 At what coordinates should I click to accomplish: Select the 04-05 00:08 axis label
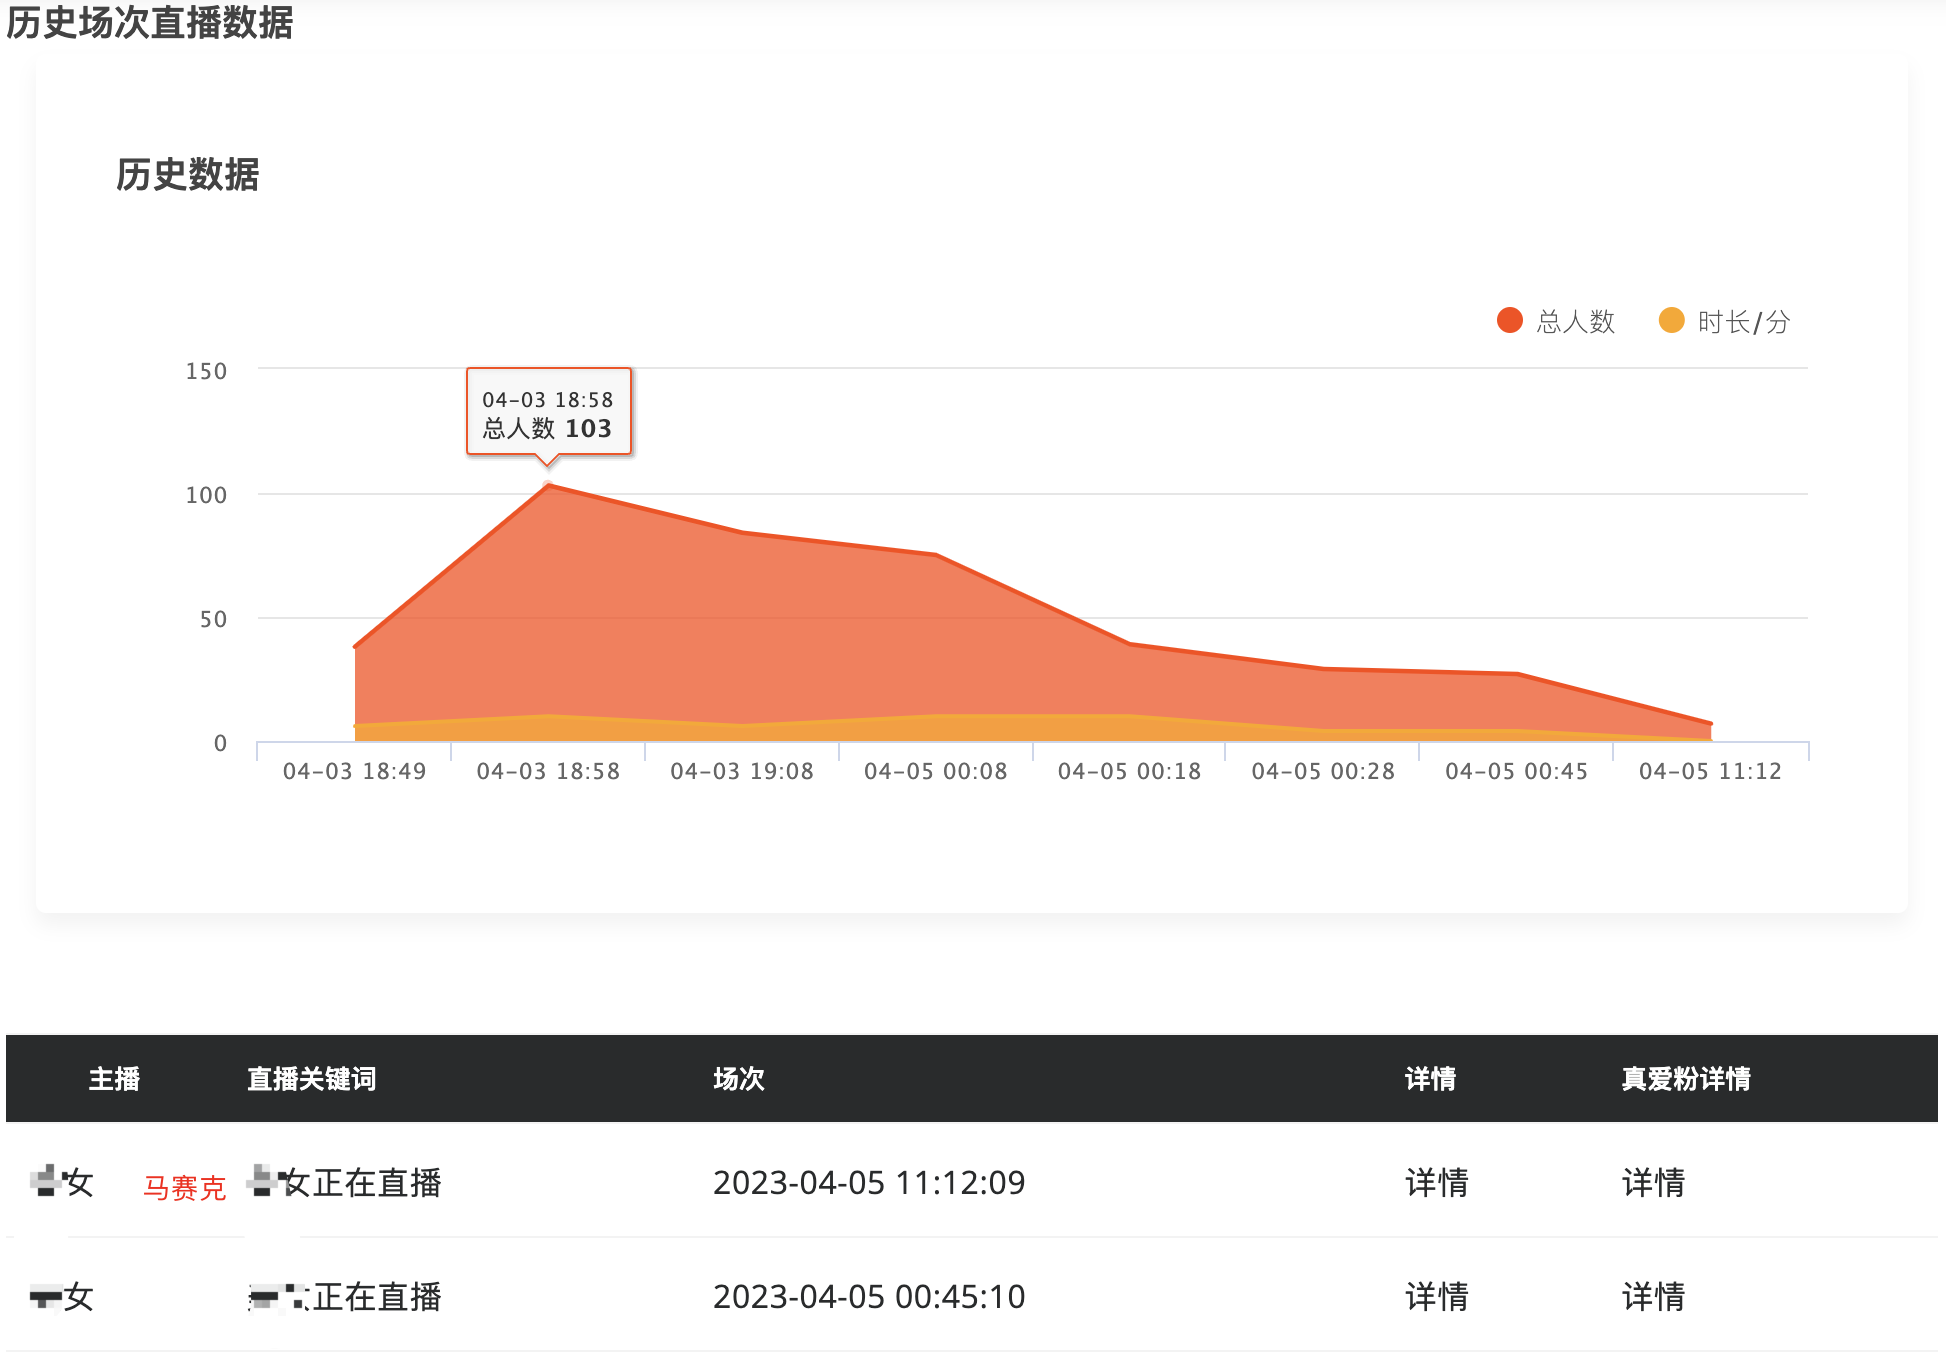coord(935,771)
